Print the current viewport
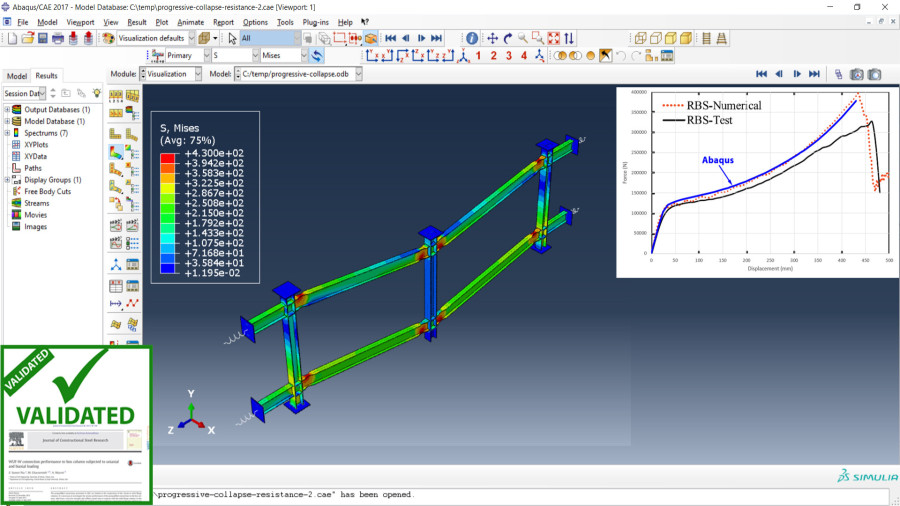 click(x=58, y=38)
